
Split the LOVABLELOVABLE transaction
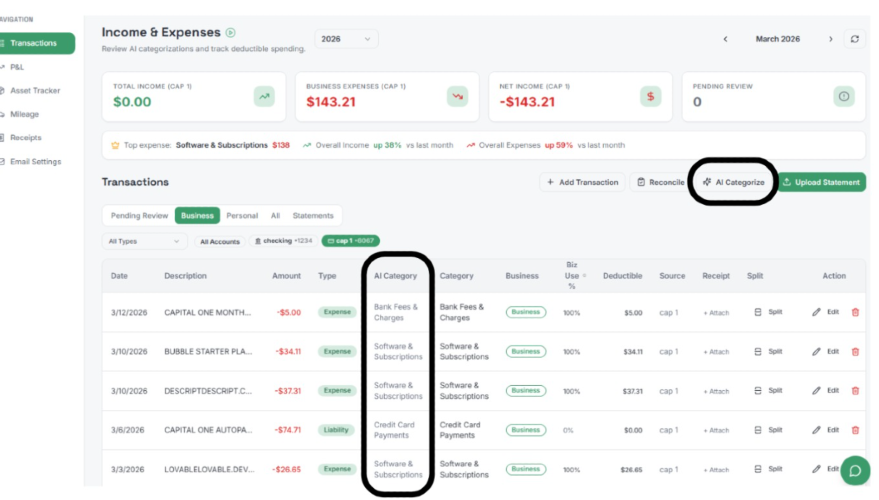click(x=768, y=469)
